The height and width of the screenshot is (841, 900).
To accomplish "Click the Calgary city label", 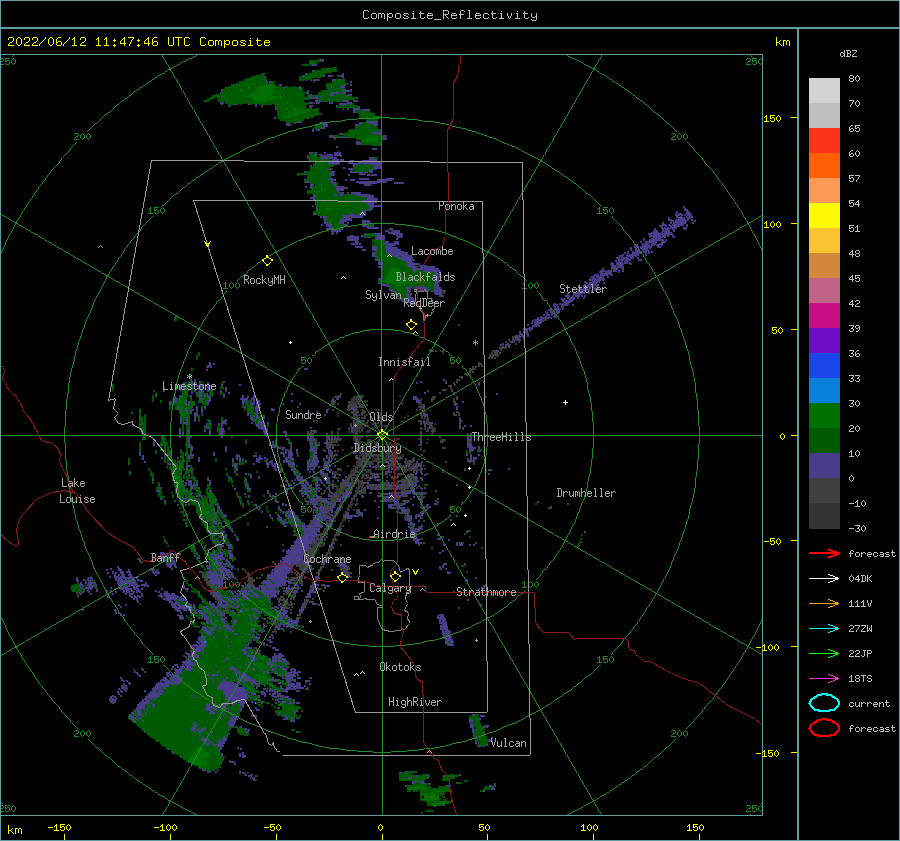I will point(390,588).
